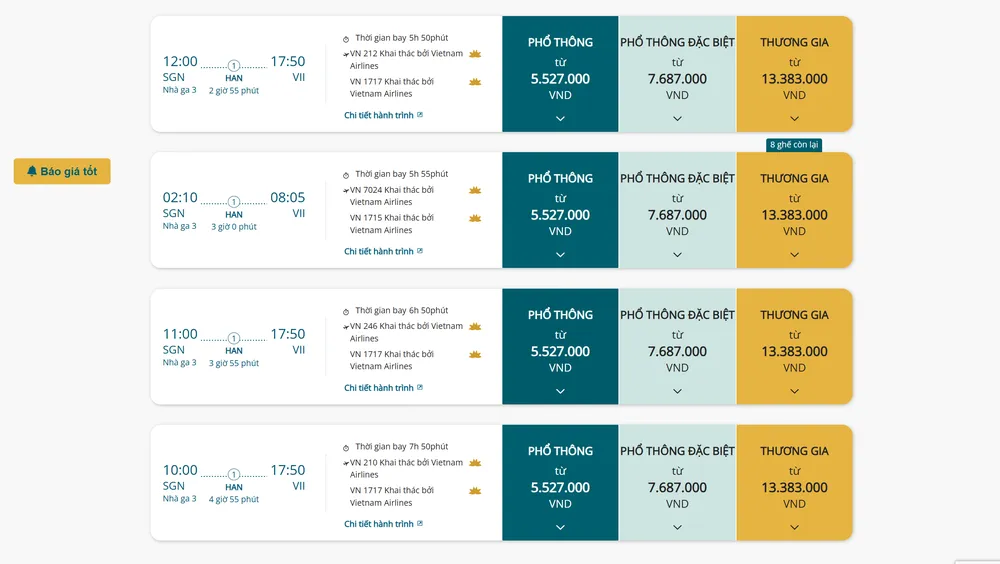Click the airplane icon next to VN 246
This screenshot has width=1000, height=564.
tap(346, 326)
